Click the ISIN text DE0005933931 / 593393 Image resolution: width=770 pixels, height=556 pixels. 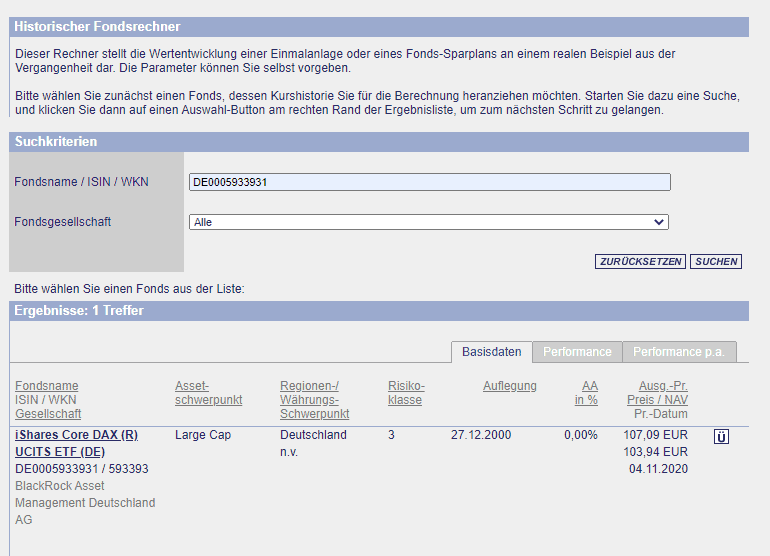(82, 469)
